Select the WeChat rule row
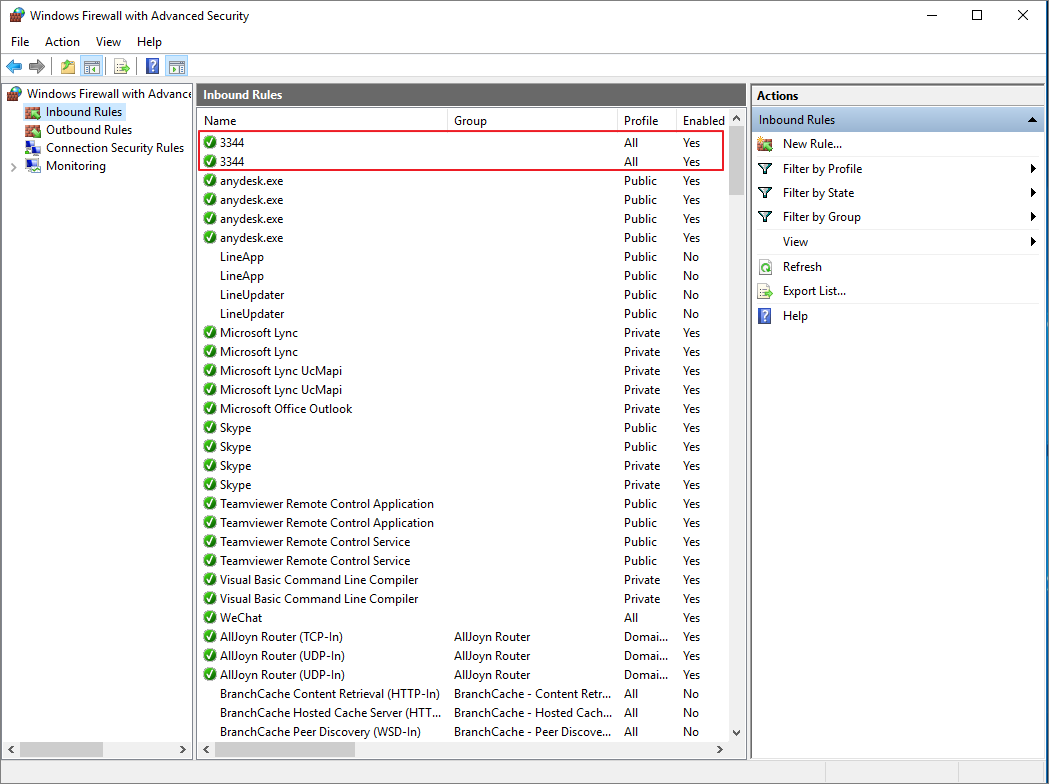 click(x=463, y=617)
